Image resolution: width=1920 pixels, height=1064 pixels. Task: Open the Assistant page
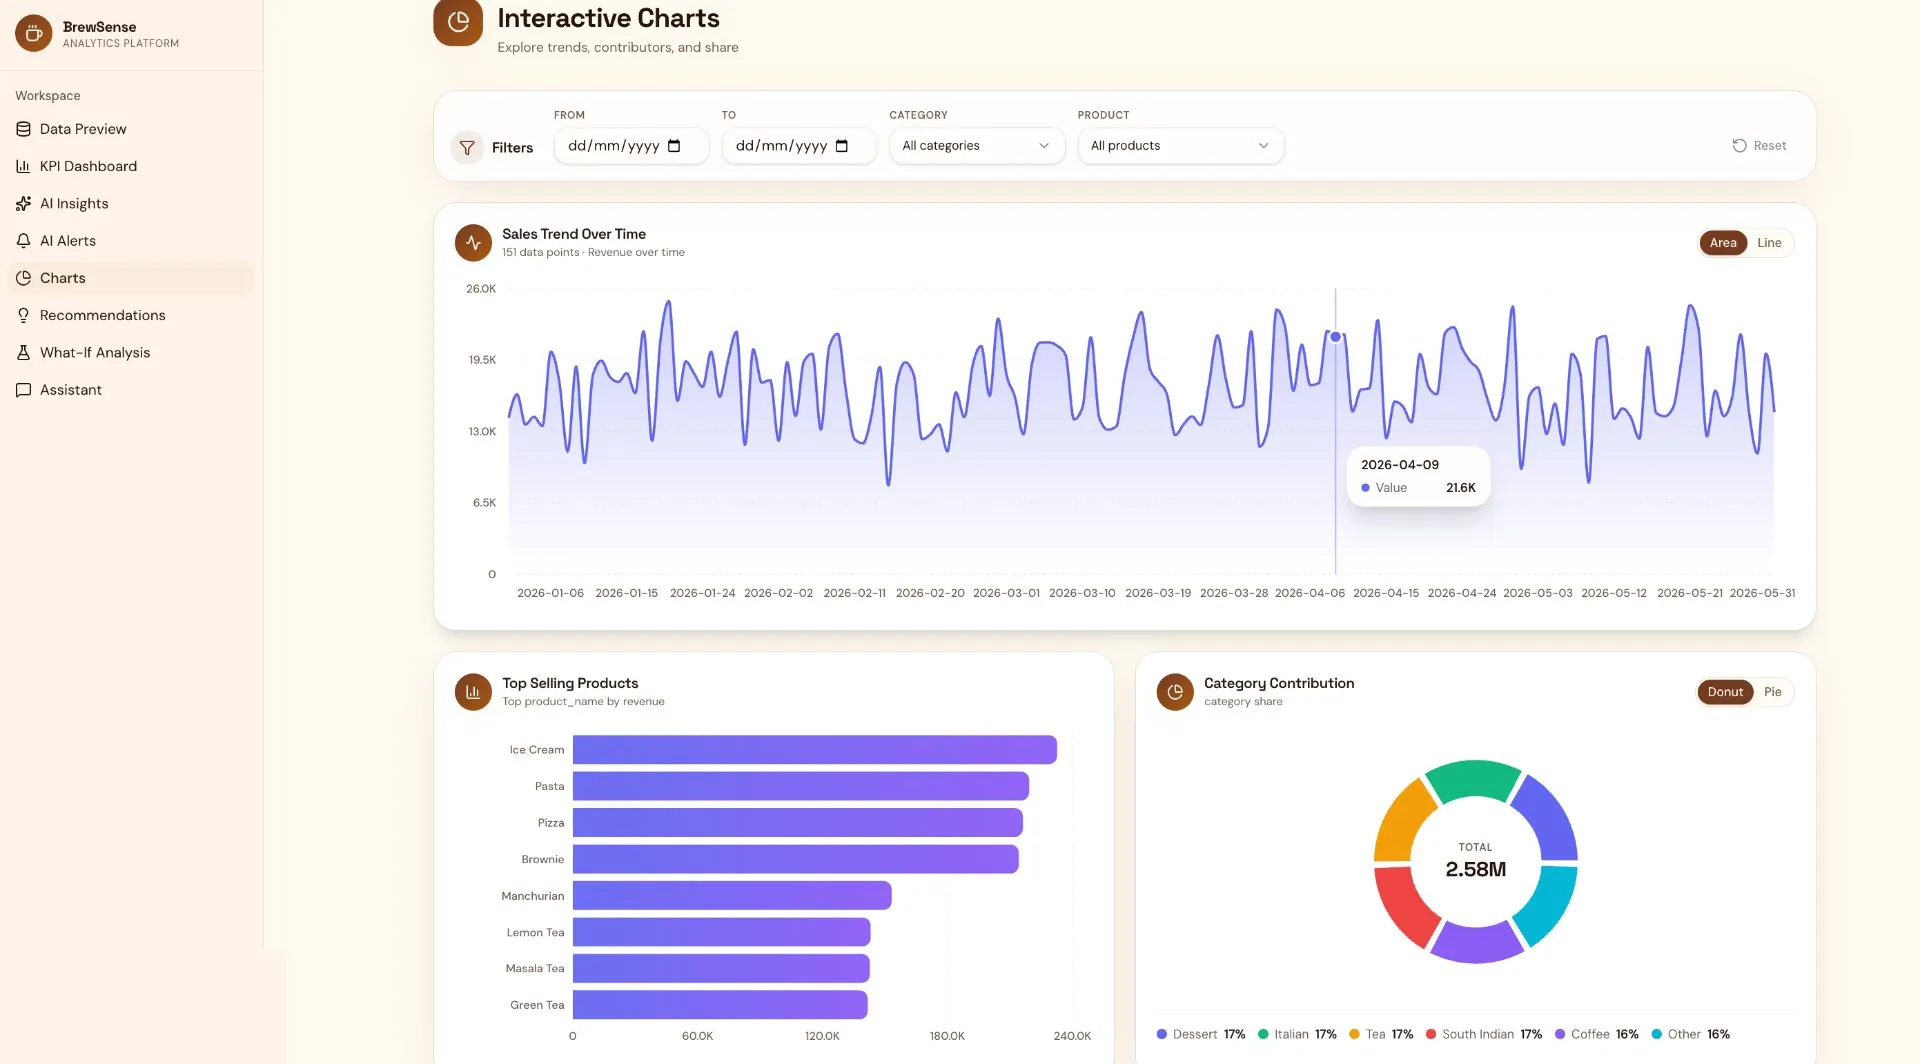pyautogui.click(x=130, y=390)
